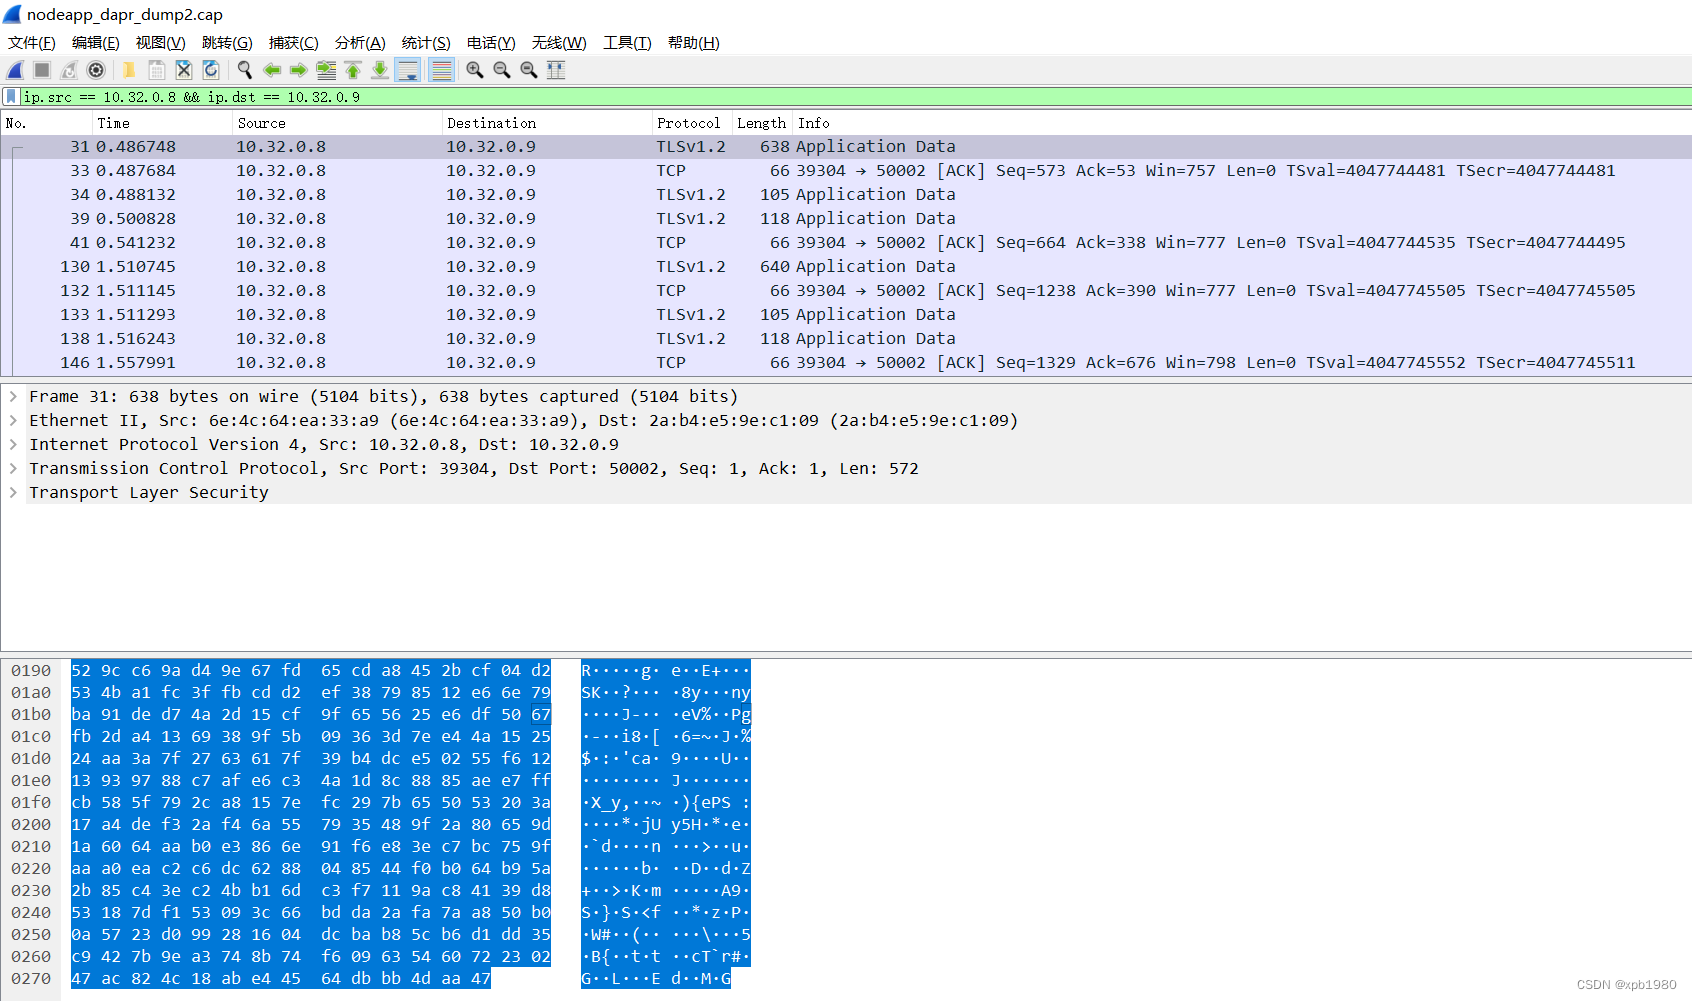This screenshot has height=1001, width=1692.
Task: Select packet 41 TCP ACK Seq=664
Action: coord(846,243)
